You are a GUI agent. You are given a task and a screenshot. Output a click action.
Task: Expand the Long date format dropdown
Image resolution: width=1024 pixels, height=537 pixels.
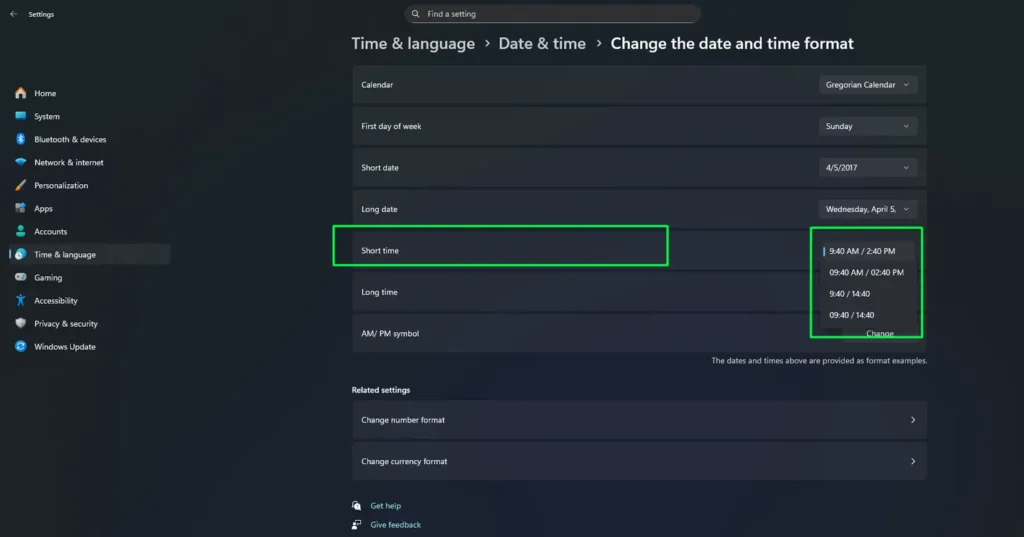868,209
